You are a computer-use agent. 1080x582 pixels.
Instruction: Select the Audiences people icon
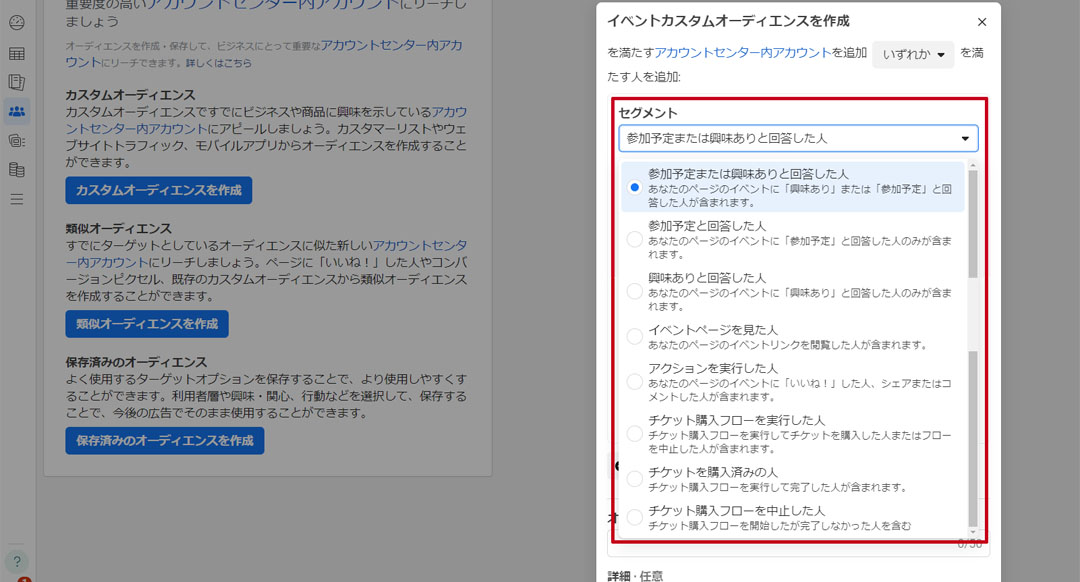click(17, 111)
